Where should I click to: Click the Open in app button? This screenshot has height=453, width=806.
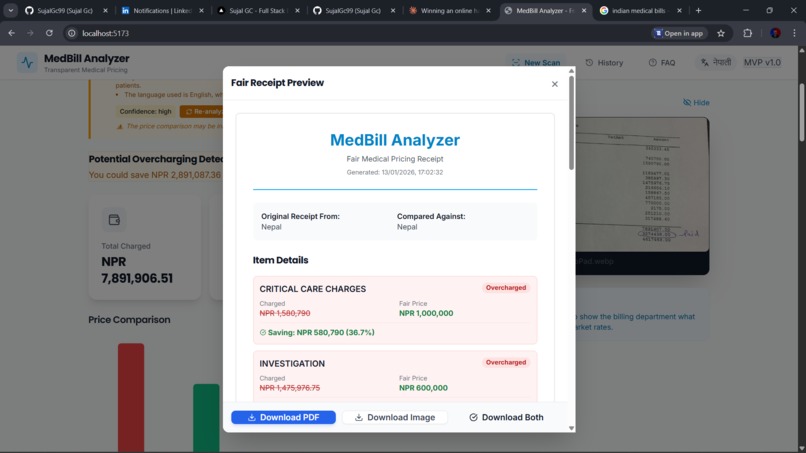(x=679, y=33)
